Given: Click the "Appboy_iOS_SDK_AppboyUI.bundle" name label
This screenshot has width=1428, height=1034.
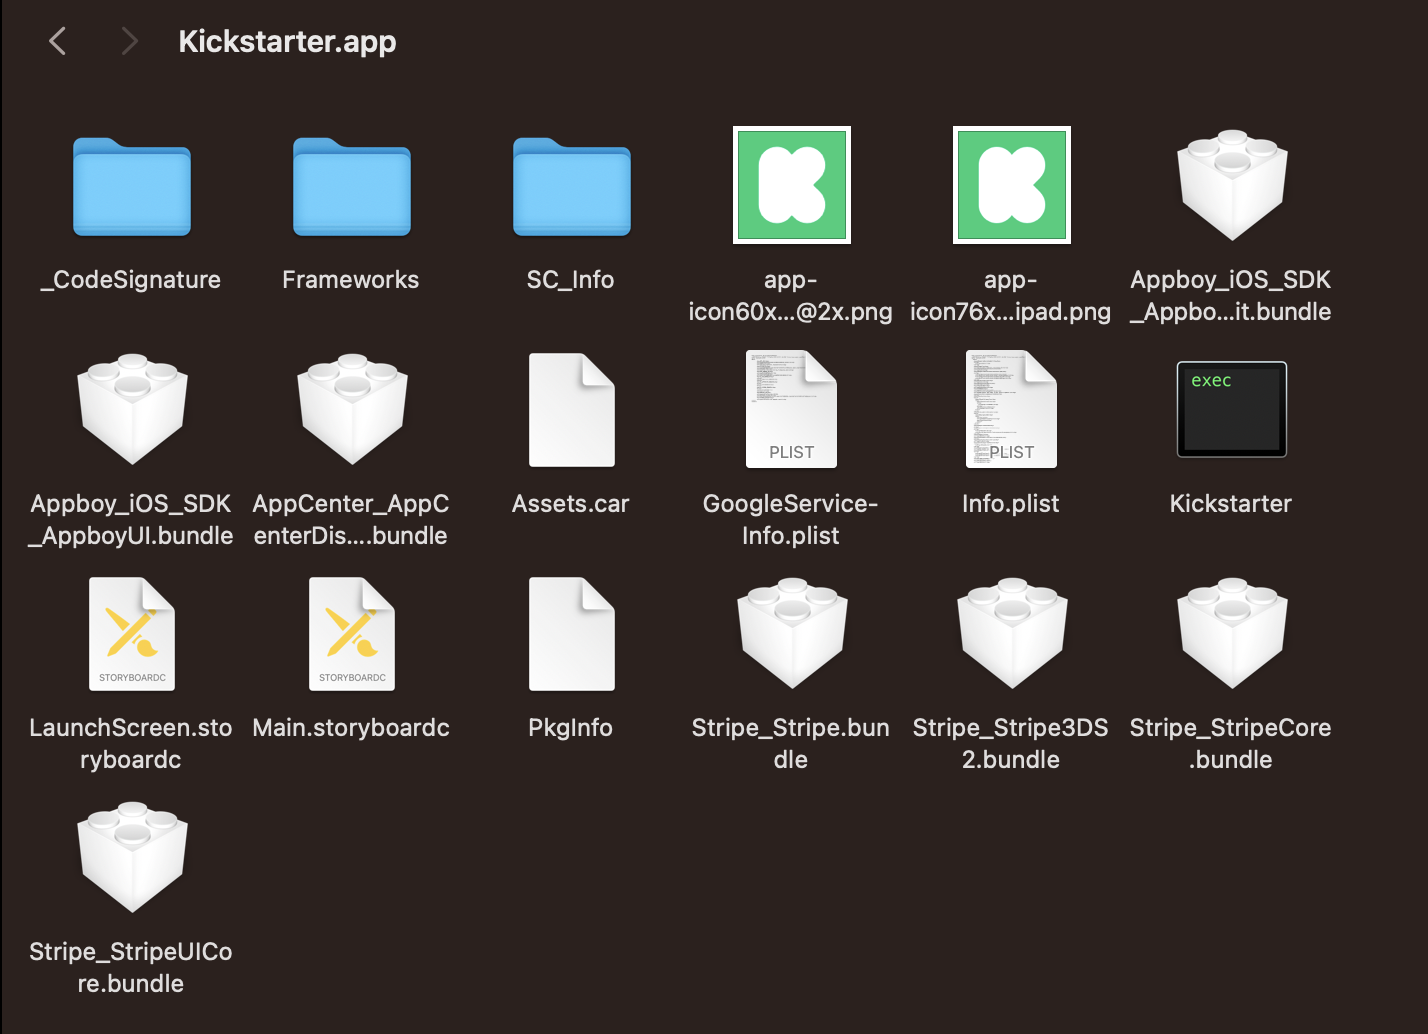Looking at the screenshot, I should 131,520.
